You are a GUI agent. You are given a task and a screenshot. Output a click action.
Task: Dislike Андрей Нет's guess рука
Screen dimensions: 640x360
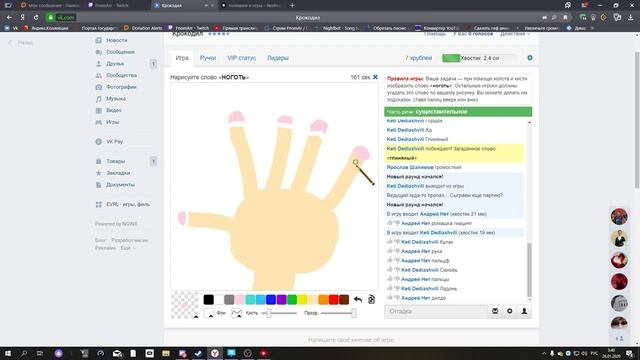point(397,251)
